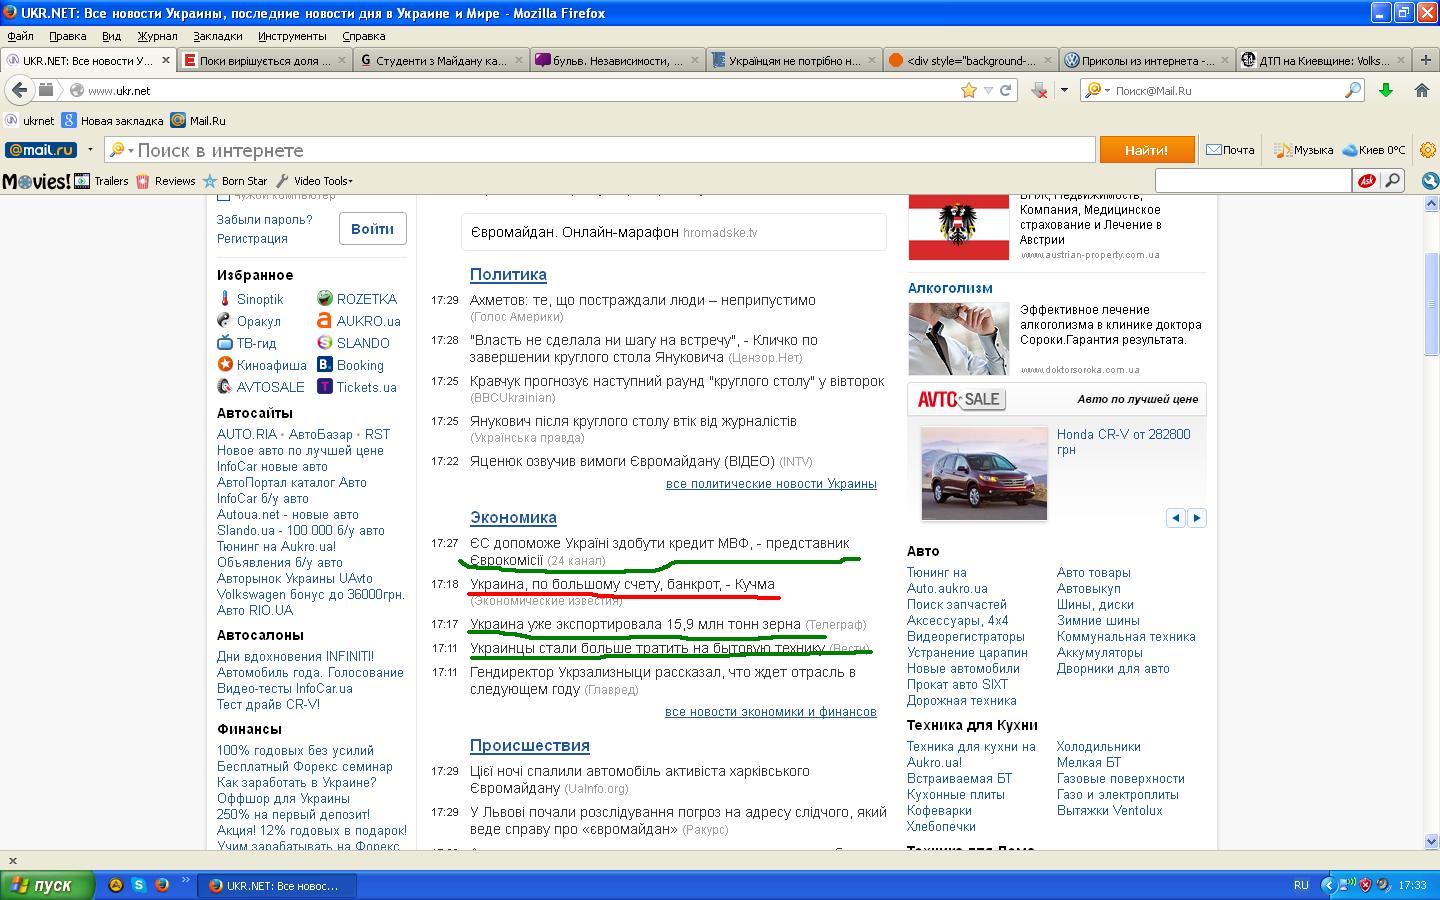The width and height of the screenshot is (1440, 900).
Task: Click the page's vertical scrollbar thumb
Action: click(1431, 305)
